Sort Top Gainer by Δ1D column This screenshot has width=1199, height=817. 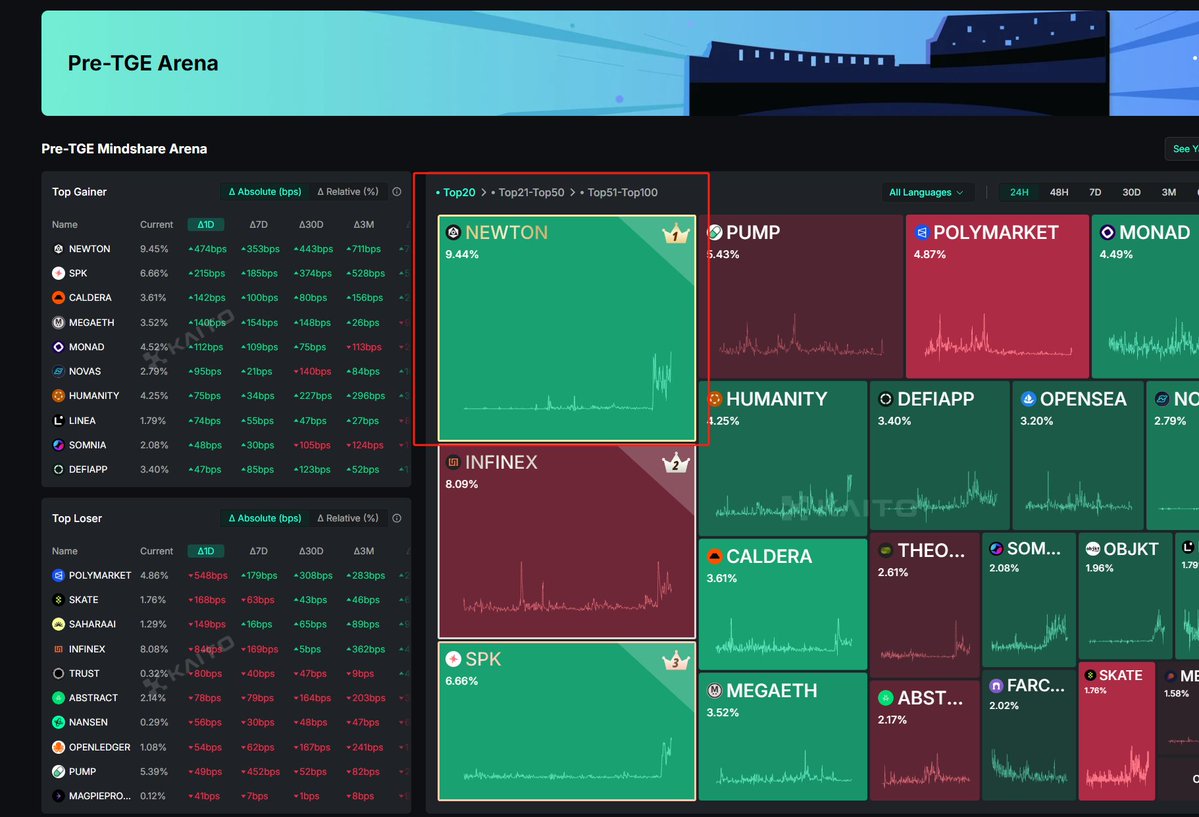coord(206,224)
